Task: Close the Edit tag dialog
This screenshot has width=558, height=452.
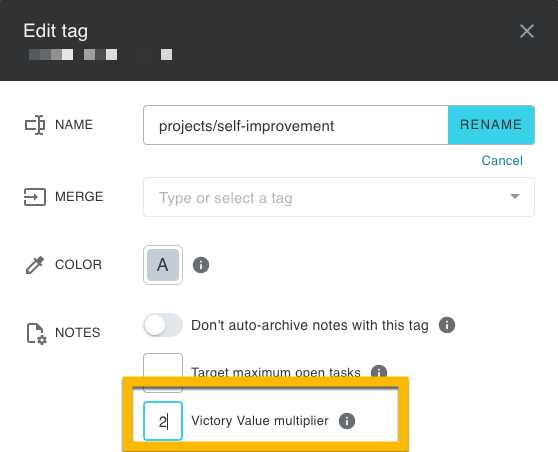Action: [527, 31]
